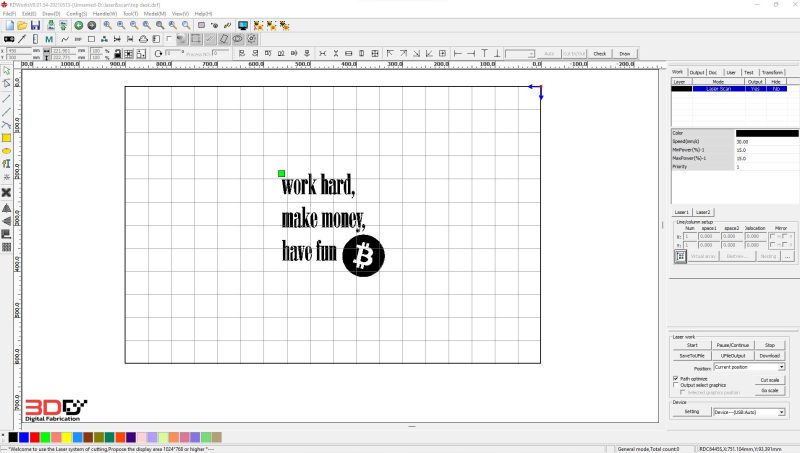Switch to the Transform tab
This screenshot has height=453, width=800.
[x=772, y=72]
